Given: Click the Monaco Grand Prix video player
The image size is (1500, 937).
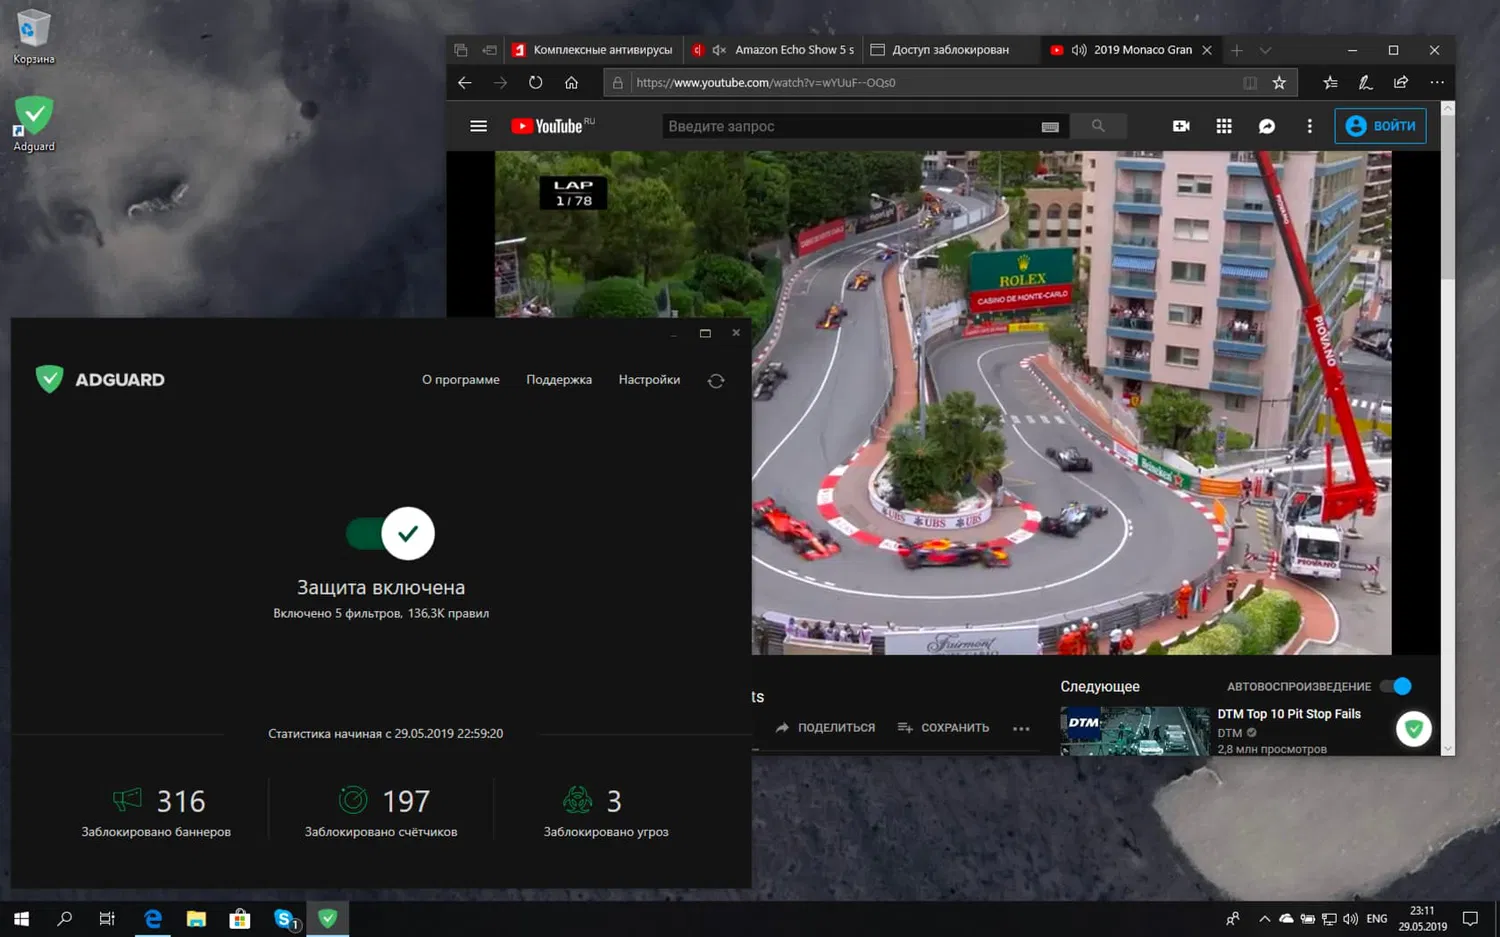Looking at the screenshot, I should click(x=943, y=403).
